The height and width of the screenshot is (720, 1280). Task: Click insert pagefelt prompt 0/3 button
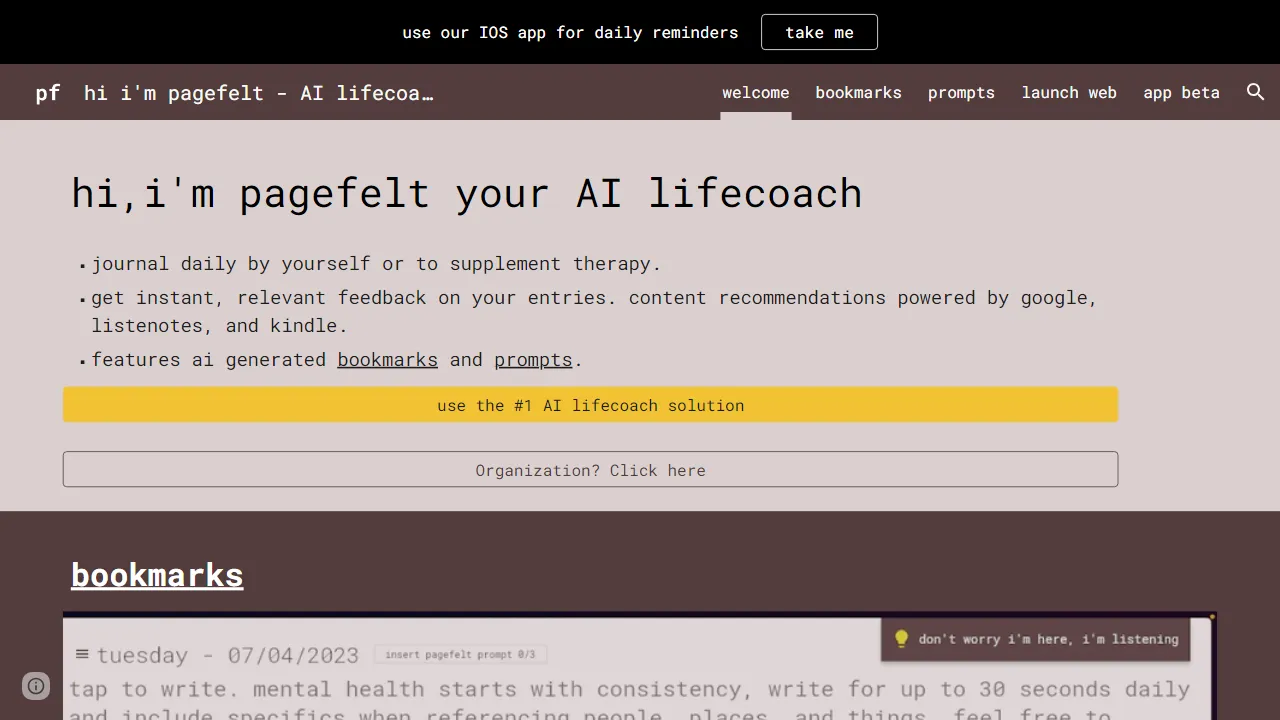pyautogui.click(x=460, y=655)
